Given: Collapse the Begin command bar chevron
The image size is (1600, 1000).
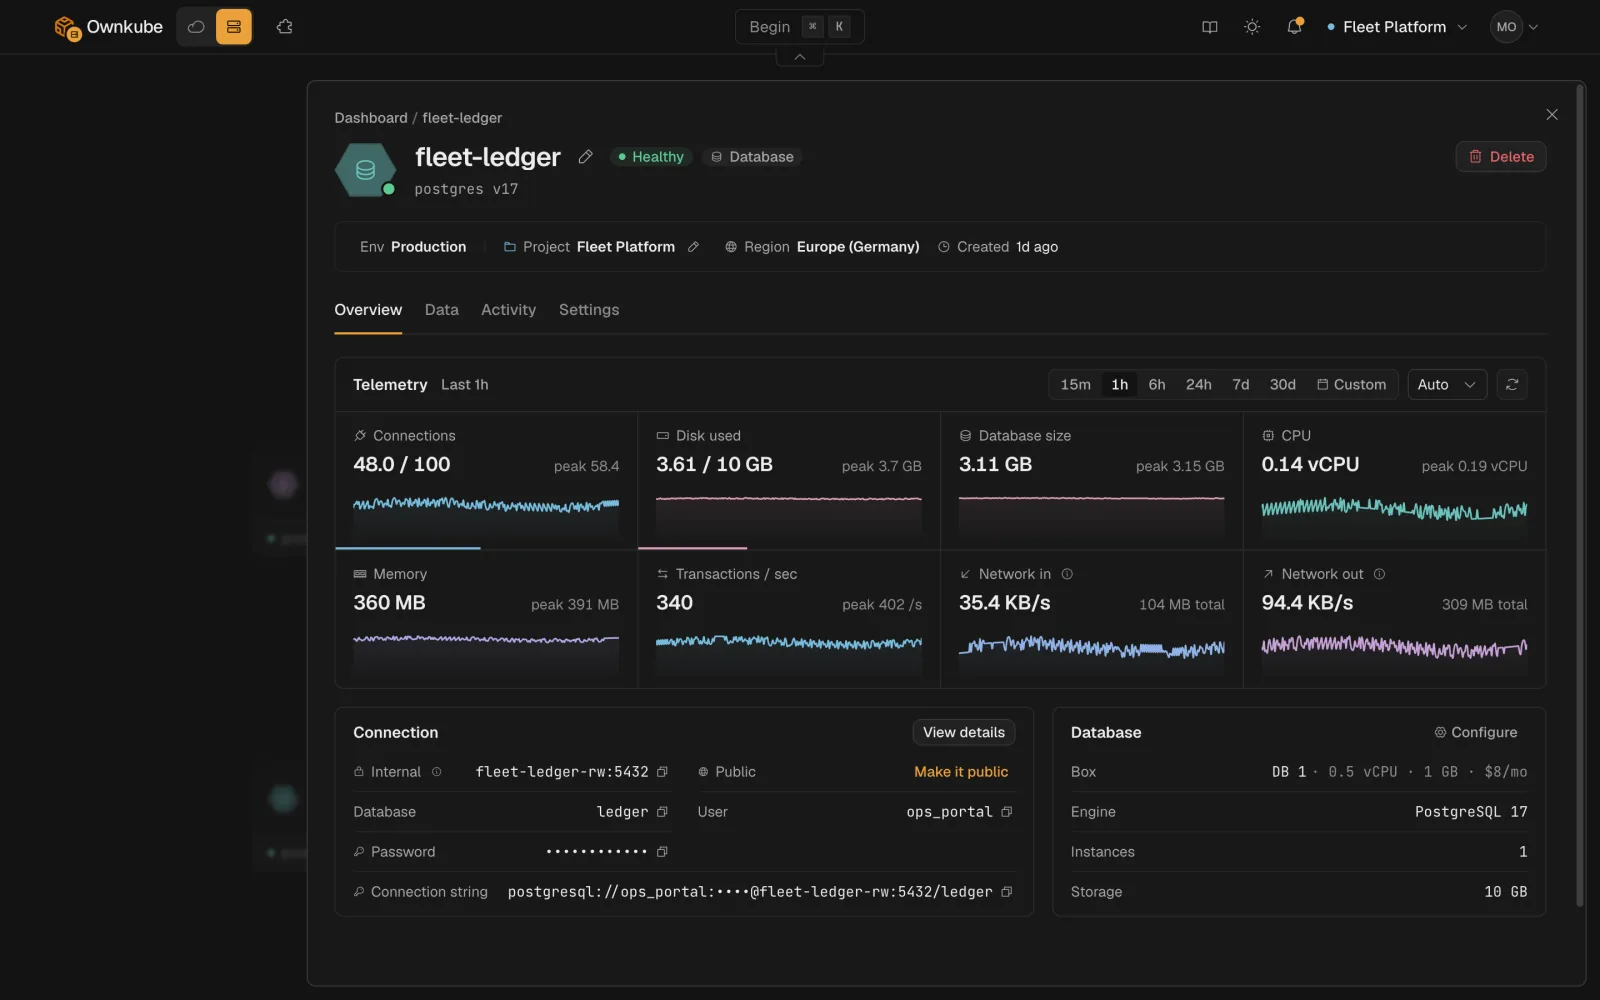Looking at the screenshot, I should [800, 57].
